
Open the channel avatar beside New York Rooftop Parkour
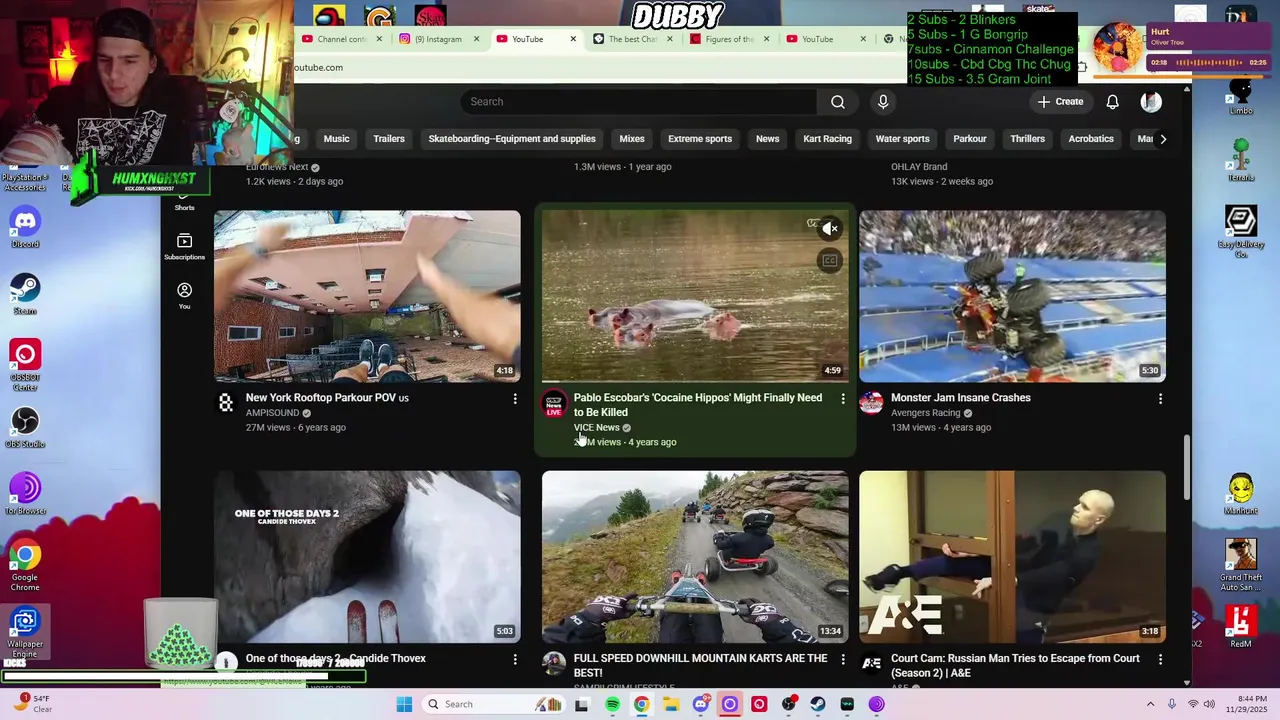pos(226,403)
